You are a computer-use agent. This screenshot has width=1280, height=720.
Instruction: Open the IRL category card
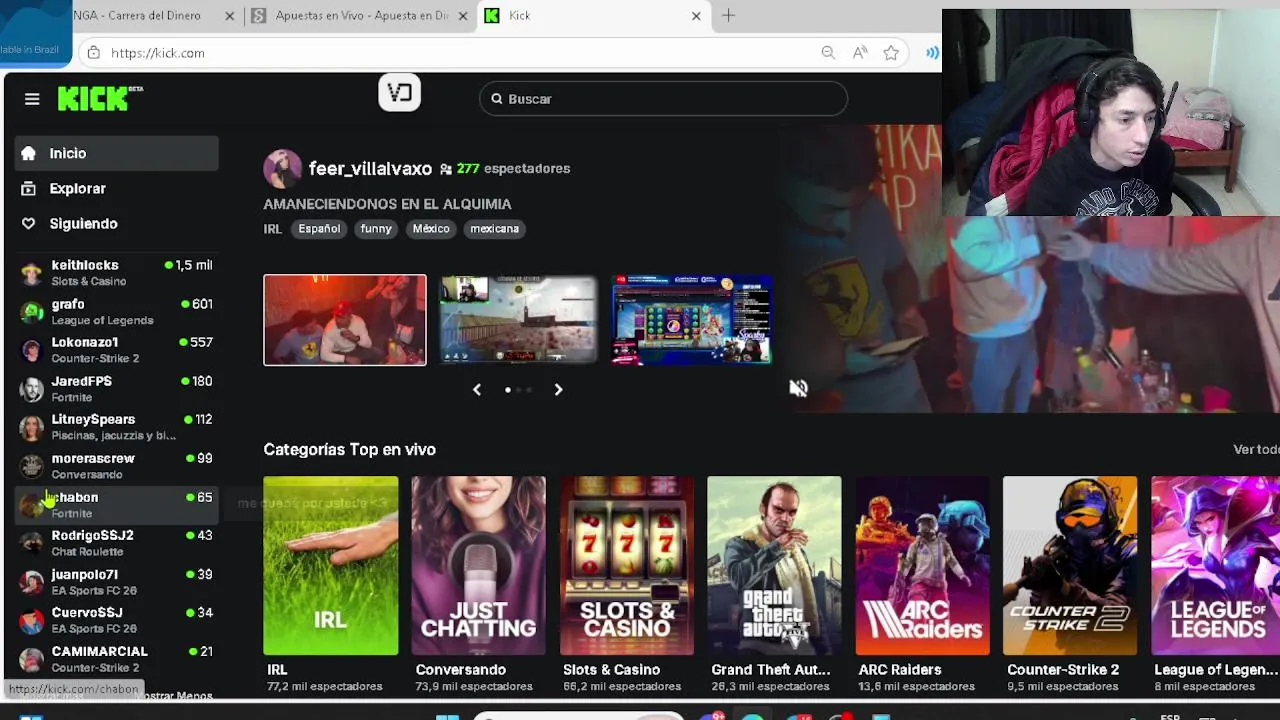click(x=331, y=566)
